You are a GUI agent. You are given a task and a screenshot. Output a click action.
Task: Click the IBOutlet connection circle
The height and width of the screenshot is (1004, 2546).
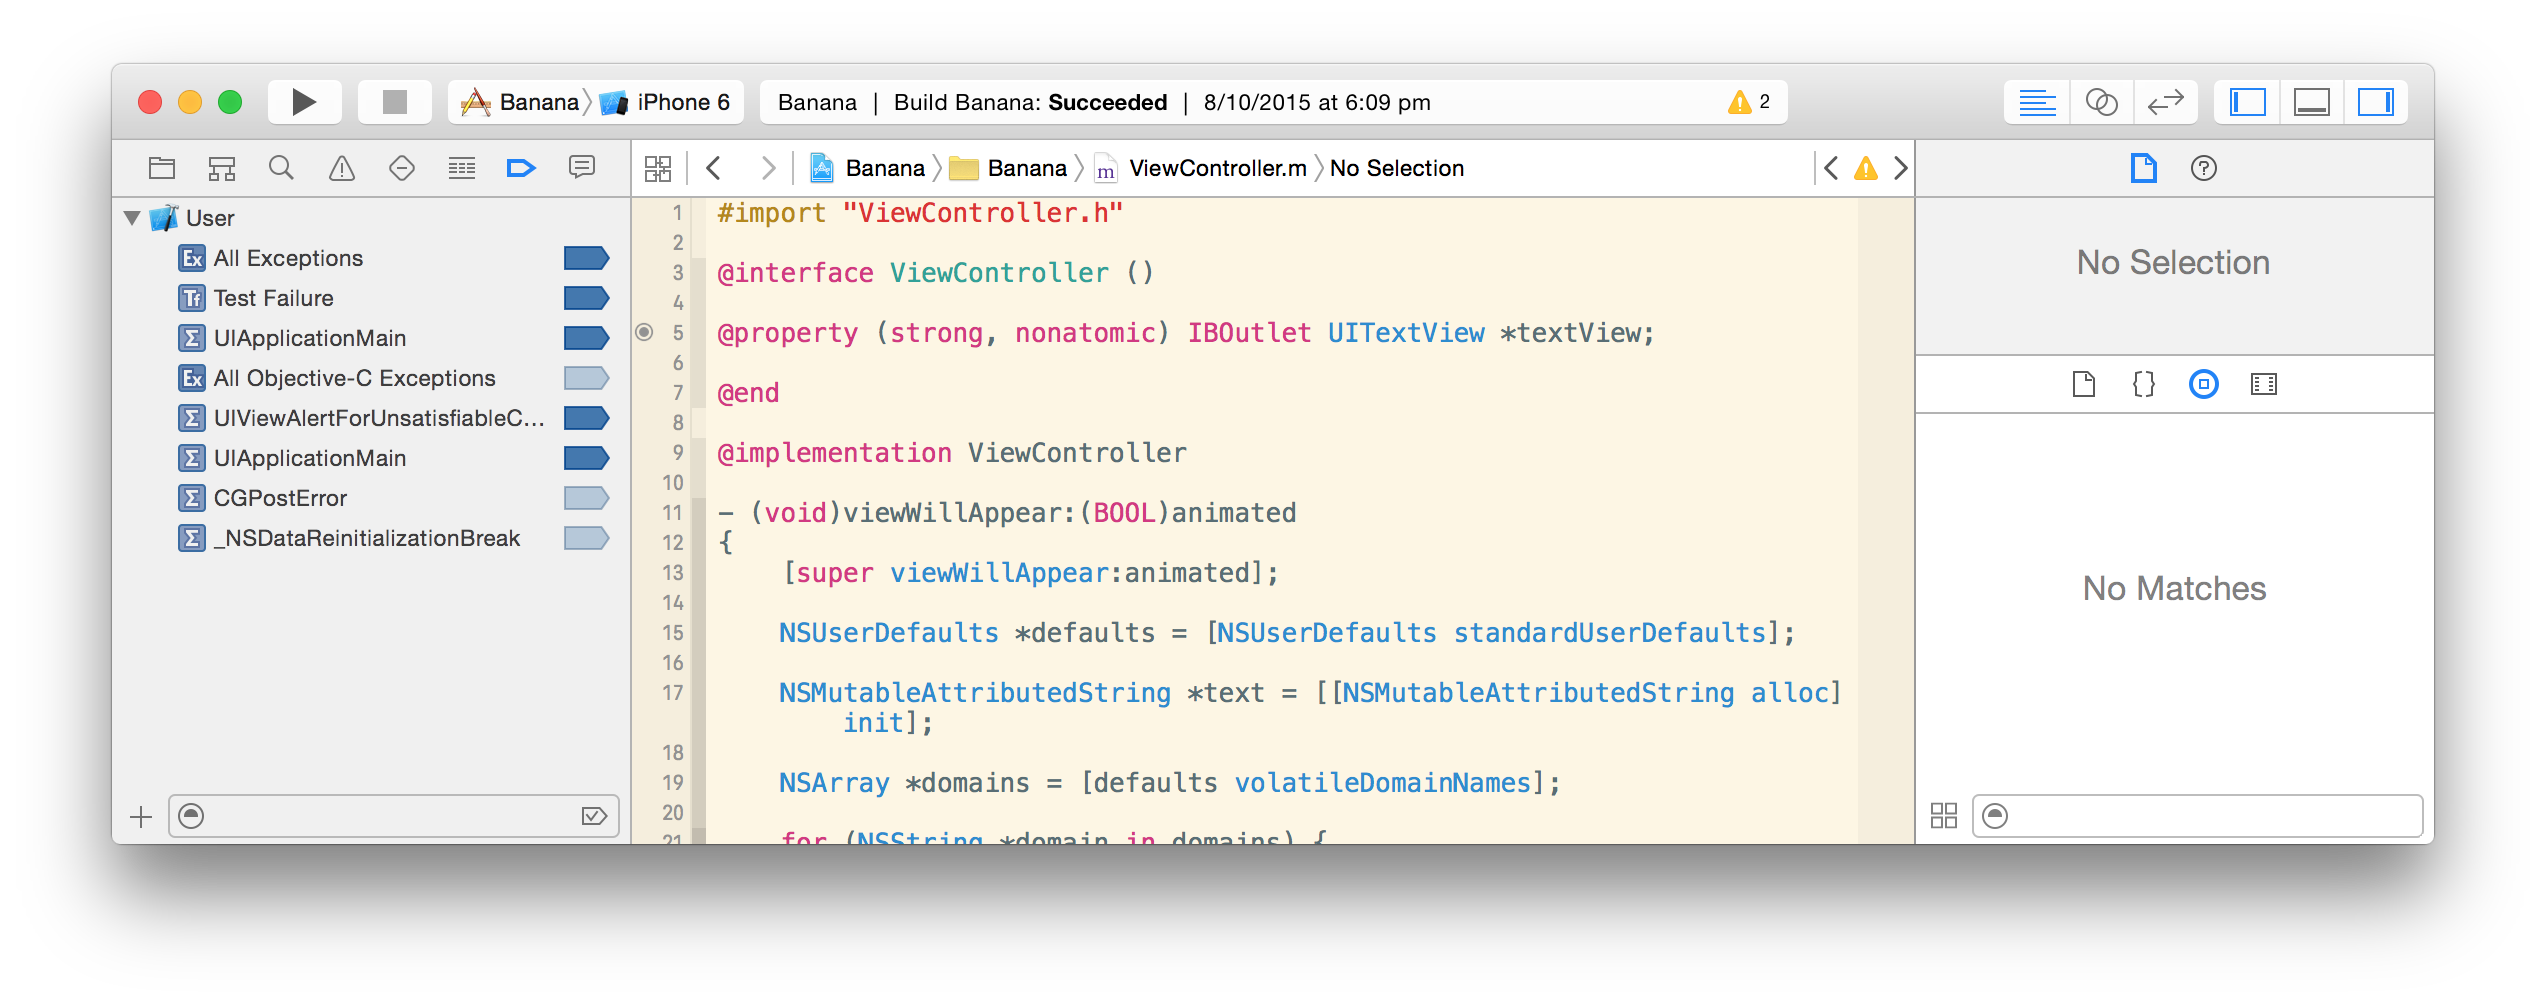[645, 332]
